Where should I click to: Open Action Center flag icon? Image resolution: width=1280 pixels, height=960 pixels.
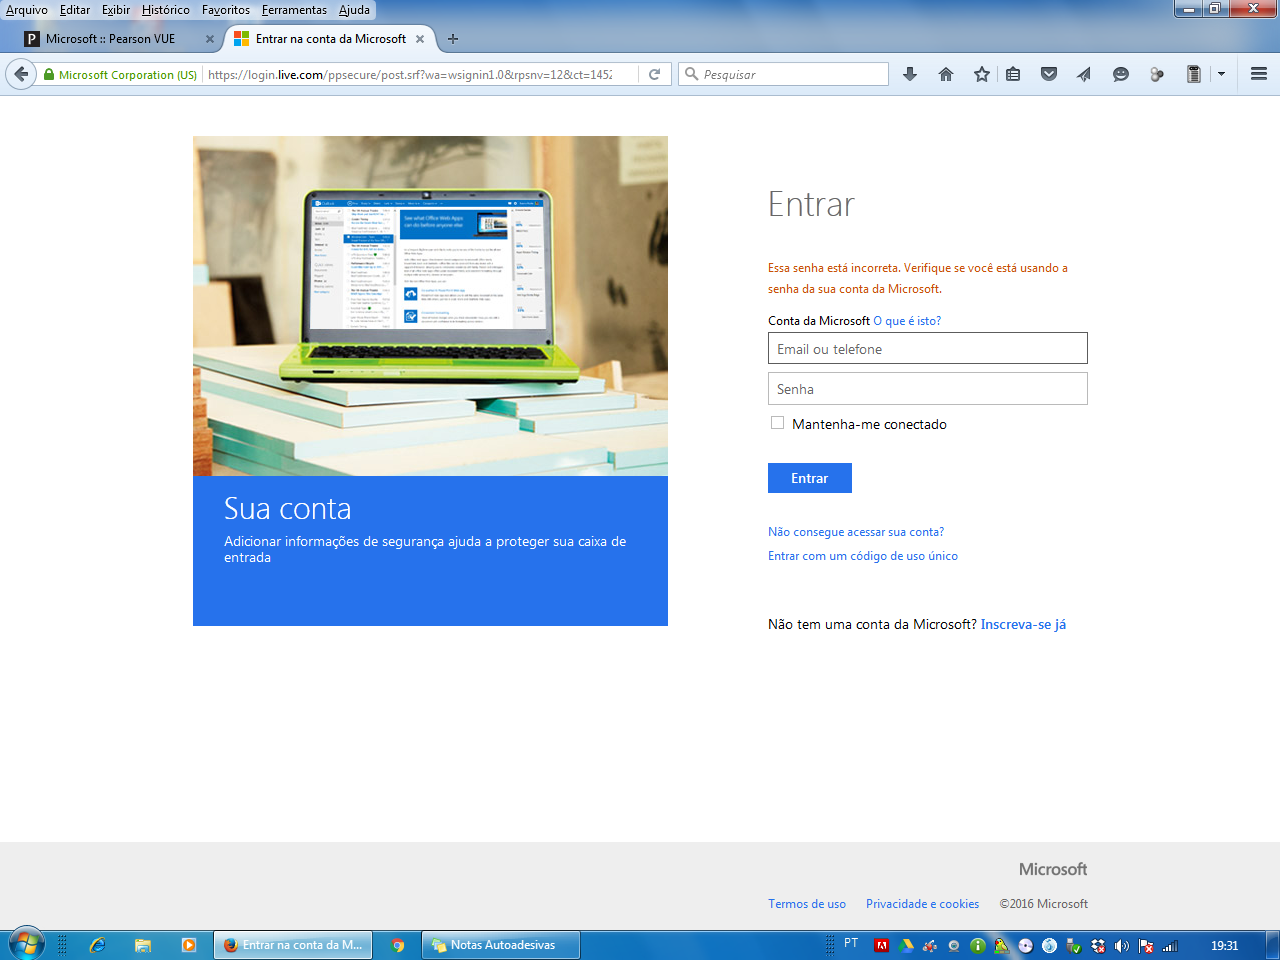tap(1146, 945)
